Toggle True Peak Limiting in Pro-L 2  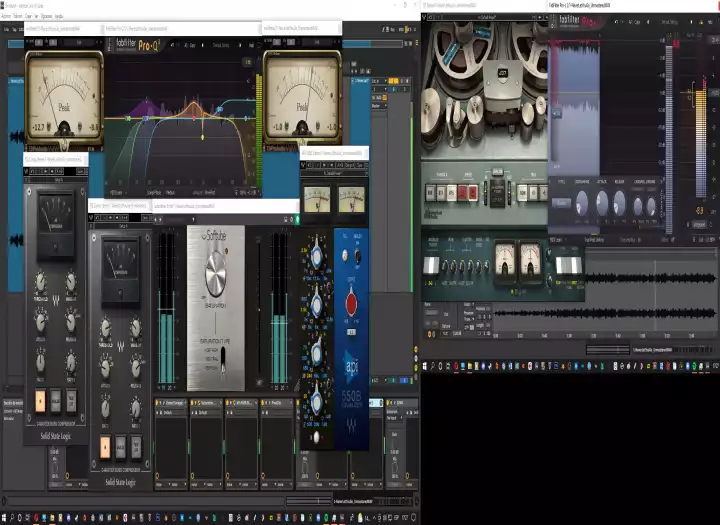tap(593, 240)
